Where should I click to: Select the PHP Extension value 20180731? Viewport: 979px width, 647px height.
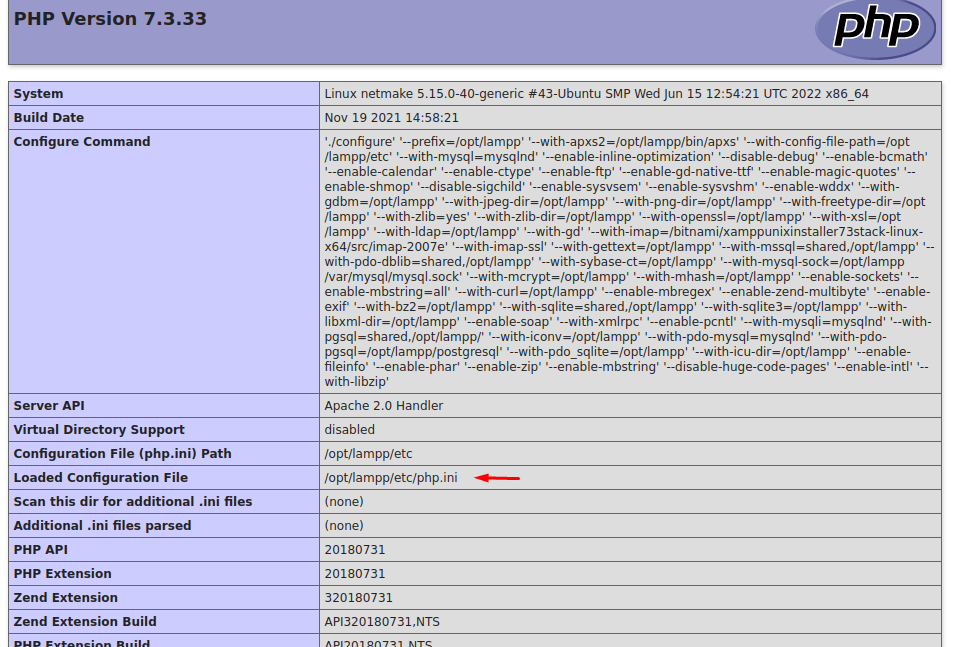click(x=355, y=574)
